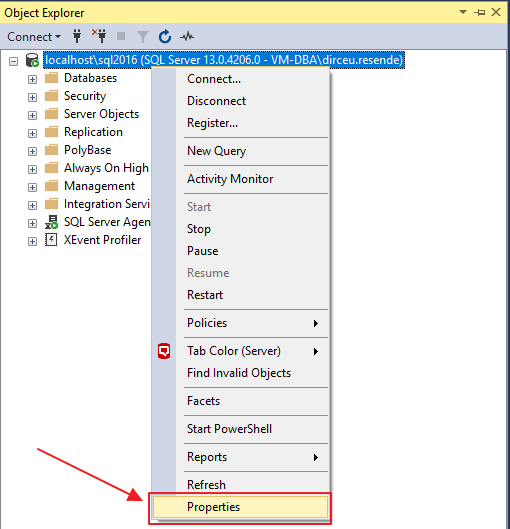Toggle the Object Explorer auto-hide pin
Image resolution: width=510 pixels, height=529 pixels.
click(x=479, y=12)
